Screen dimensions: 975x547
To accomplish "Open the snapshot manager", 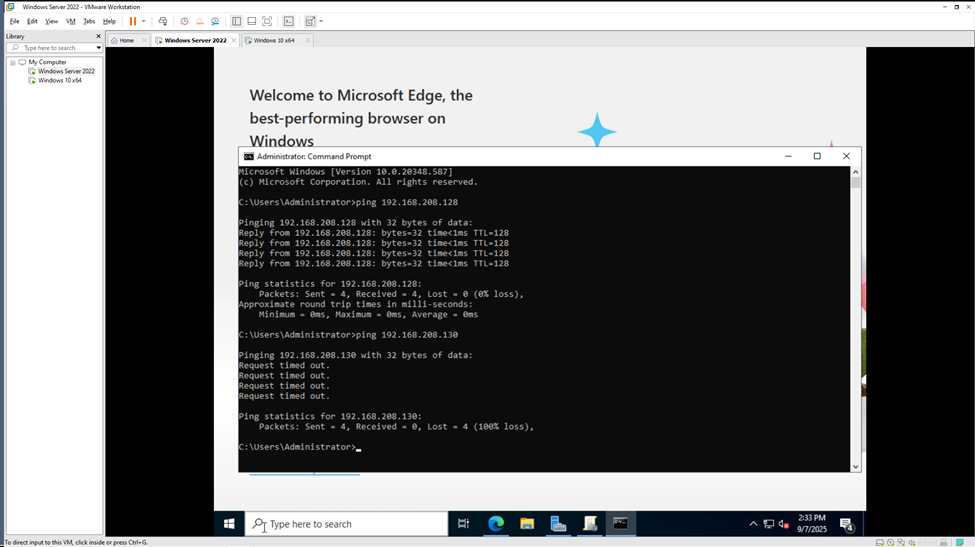I will [215, 21].
